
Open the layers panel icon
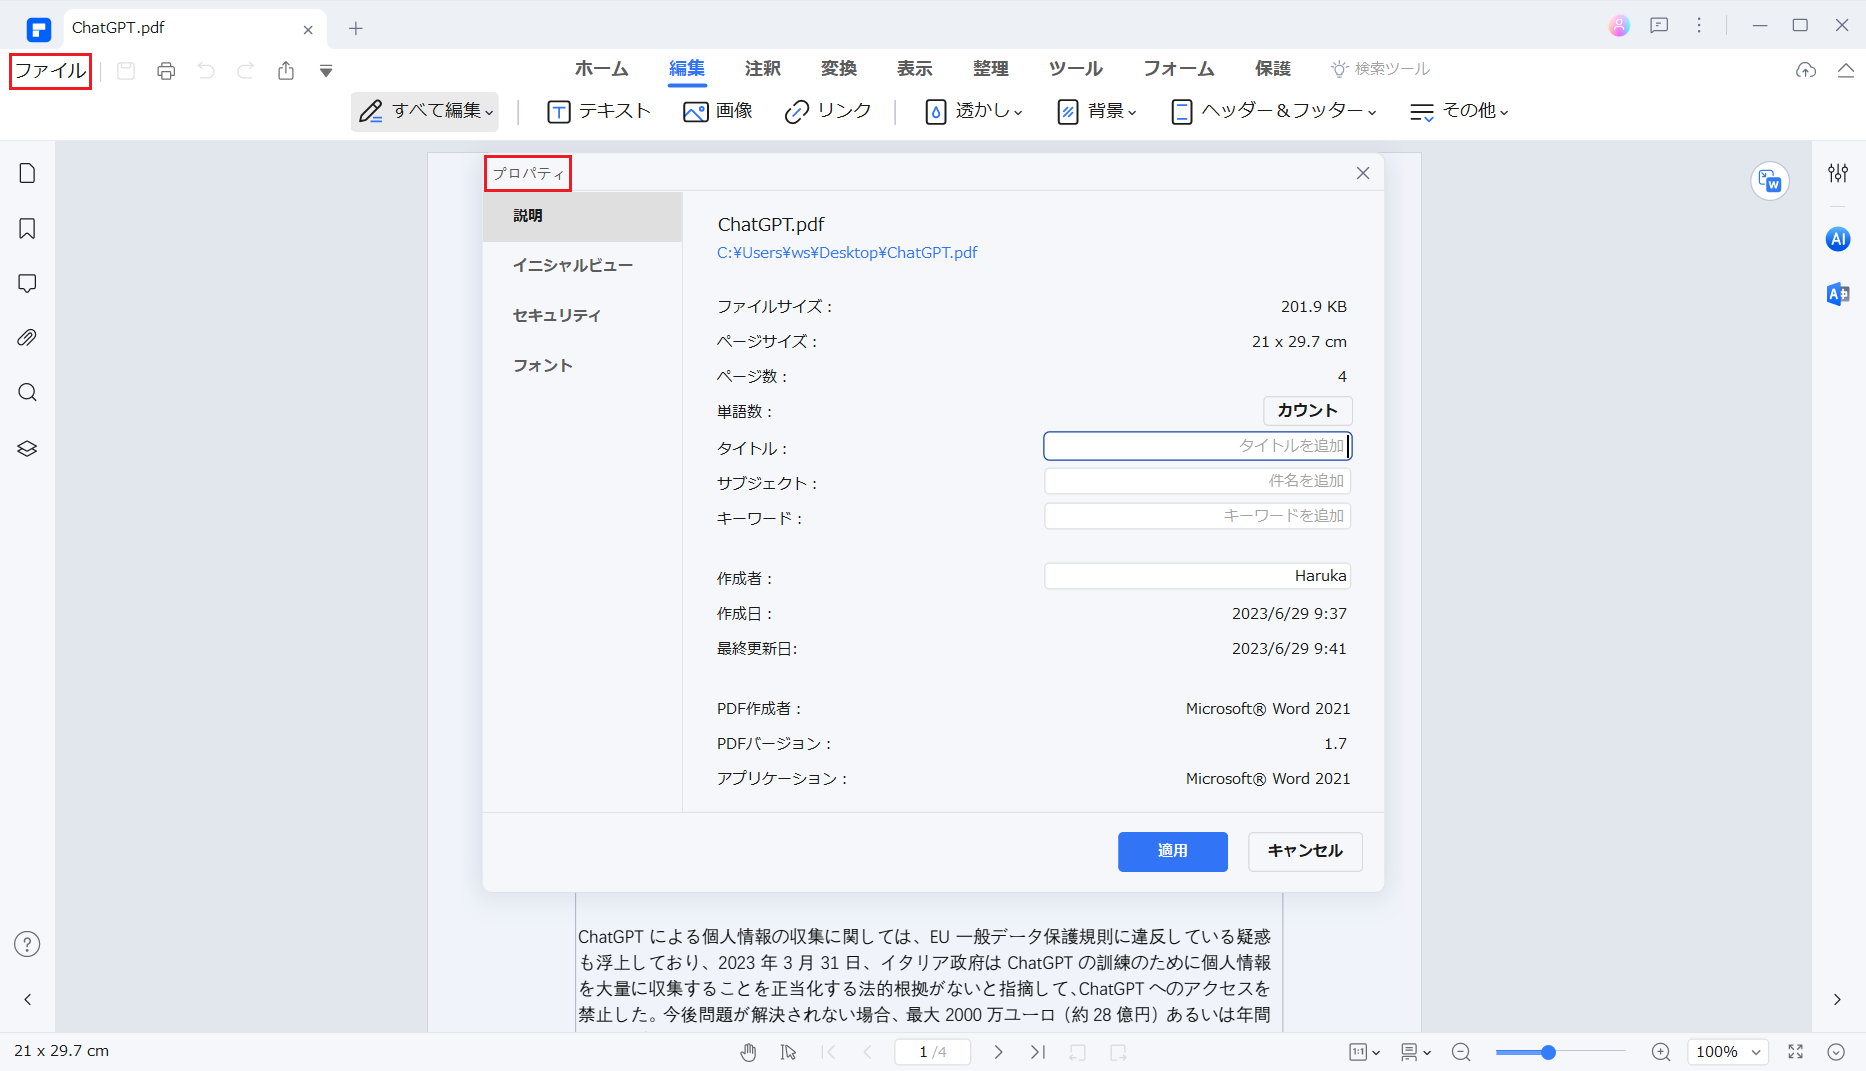[x=27, y=448]
